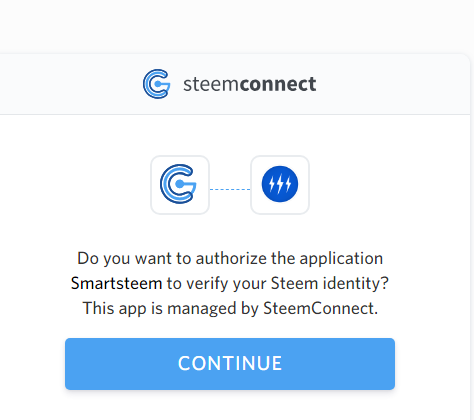Click the SteemConnect logo in the header
The width and height of the screenshot is (474, 420).
click(156, 84)
